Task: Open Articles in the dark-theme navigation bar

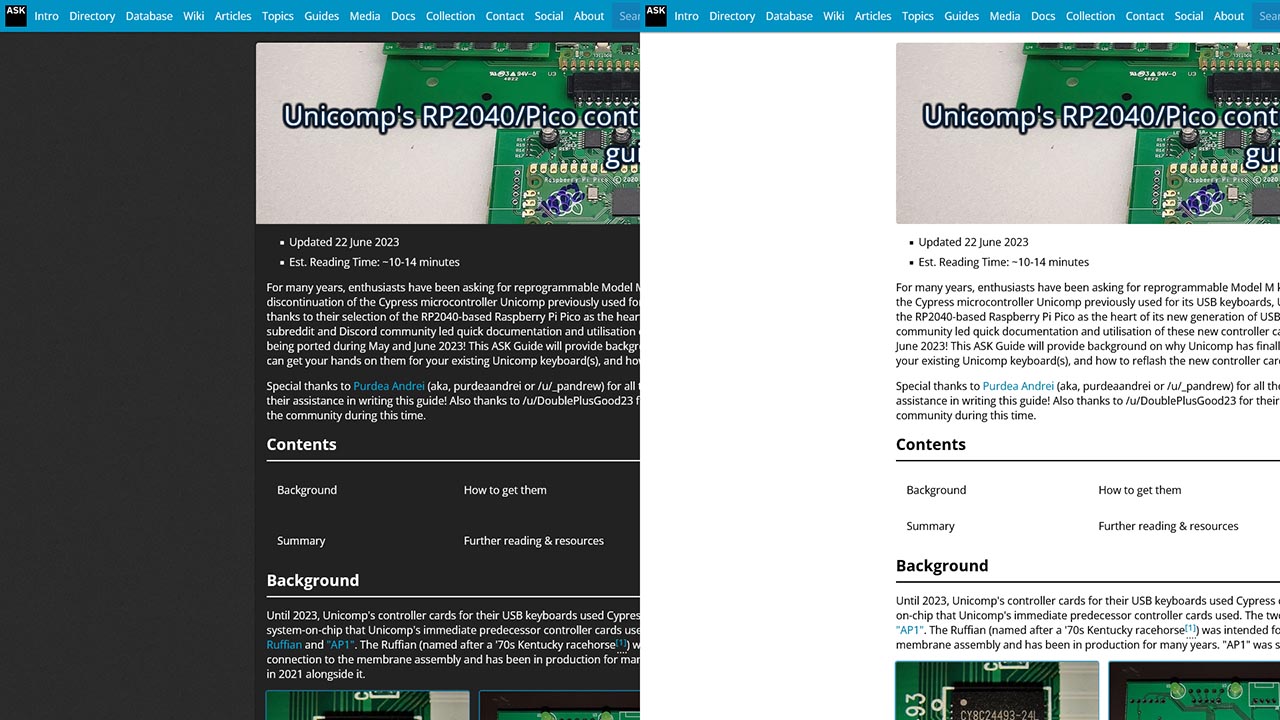Action: (x=233, y=16)
